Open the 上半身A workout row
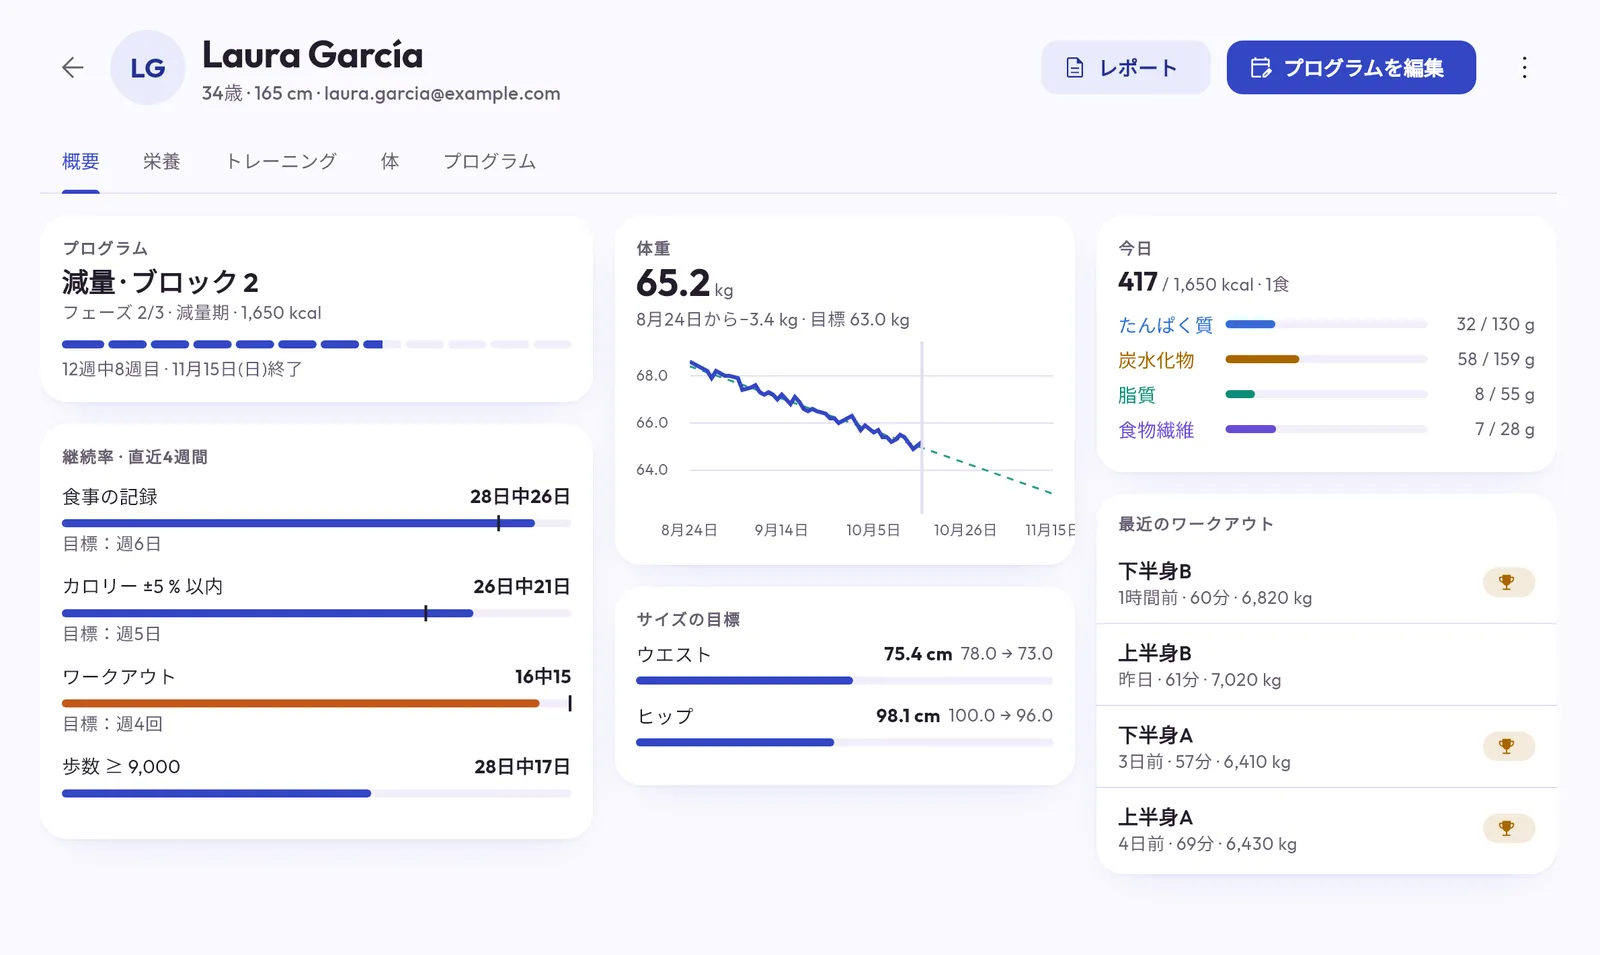The height and width of the screenshot is (955, 1600). [1326, 829]
